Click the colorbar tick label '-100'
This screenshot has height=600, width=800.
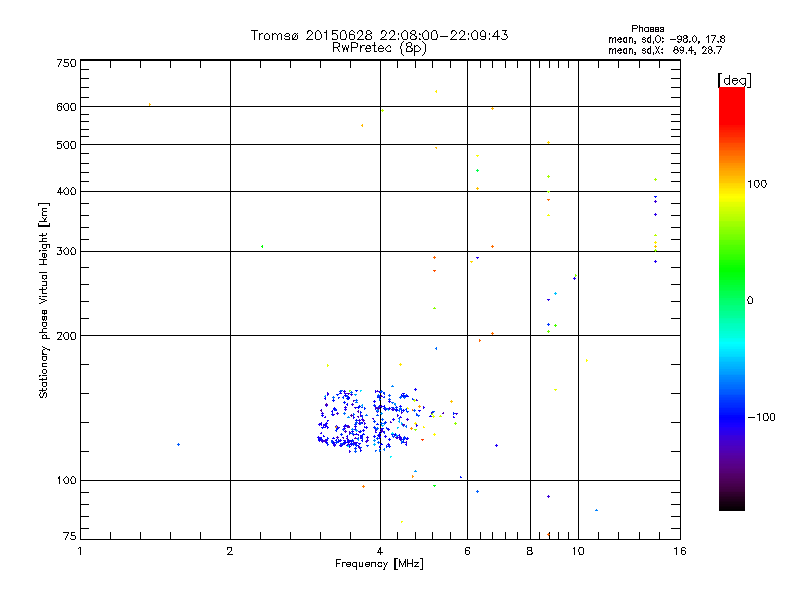point(761,417)
